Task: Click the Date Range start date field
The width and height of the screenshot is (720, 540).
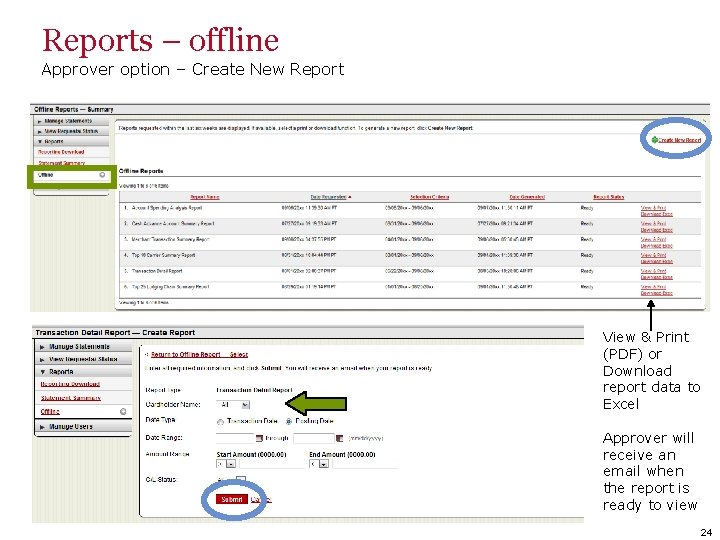Action: click(235, 439)
